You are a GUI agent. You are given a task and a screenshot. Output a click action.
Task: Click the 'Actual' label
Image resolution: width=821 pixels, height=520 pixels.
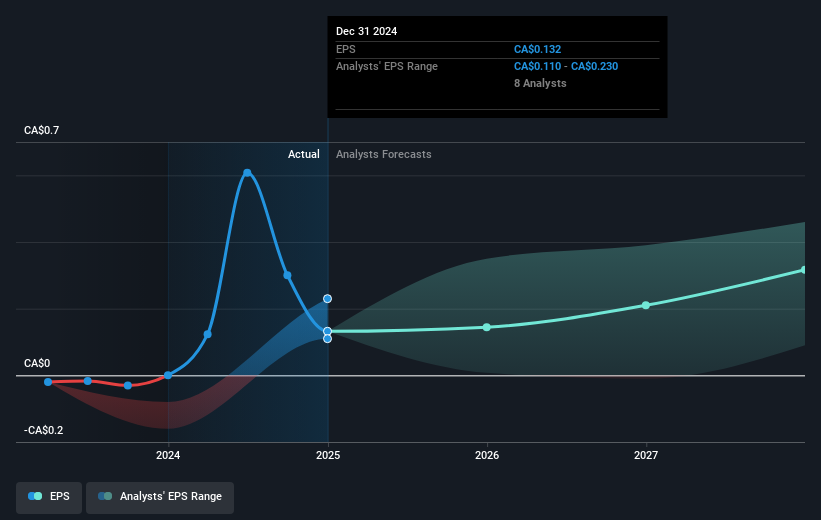[304, 154]
